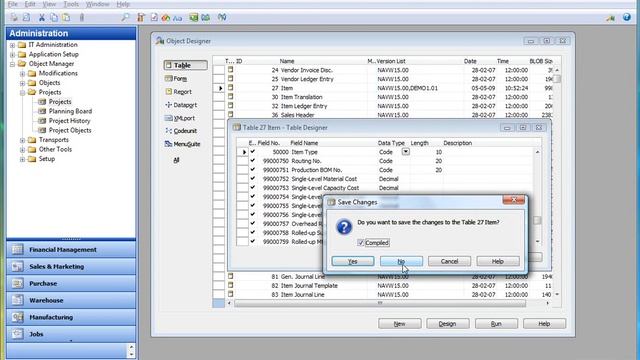This screenshot has height=360, width=640.
Task: Open the File menu
Action: [13, 4]
